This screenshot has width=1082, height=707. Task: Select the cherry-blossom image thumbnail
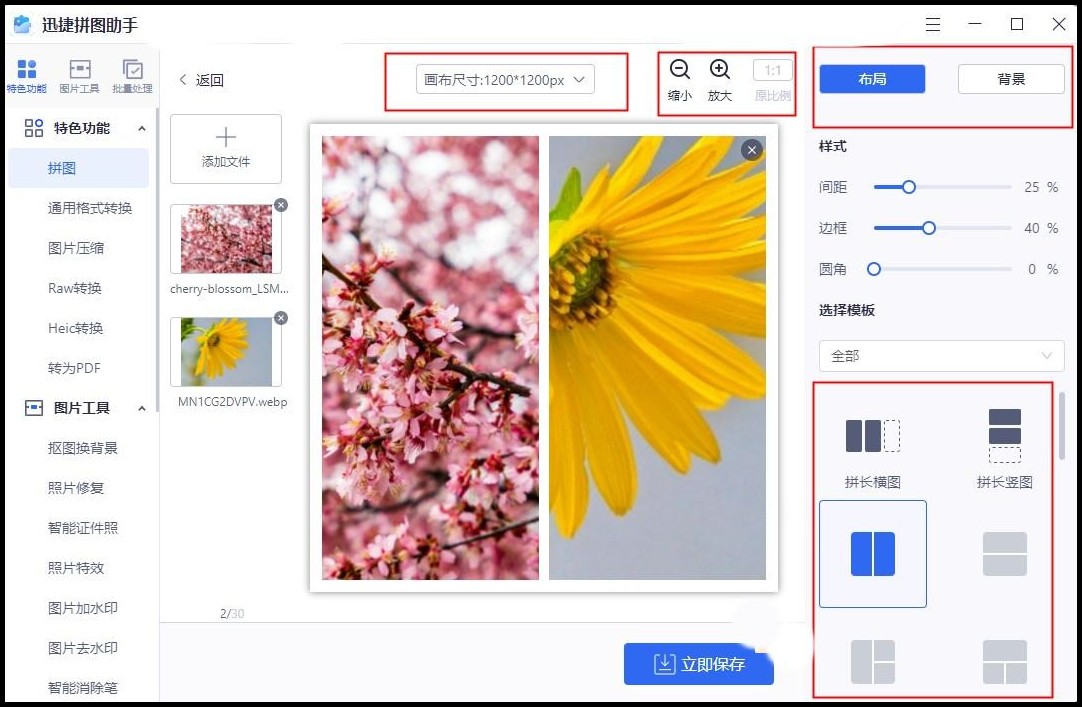pyautogui.click(x=226, y=239)
